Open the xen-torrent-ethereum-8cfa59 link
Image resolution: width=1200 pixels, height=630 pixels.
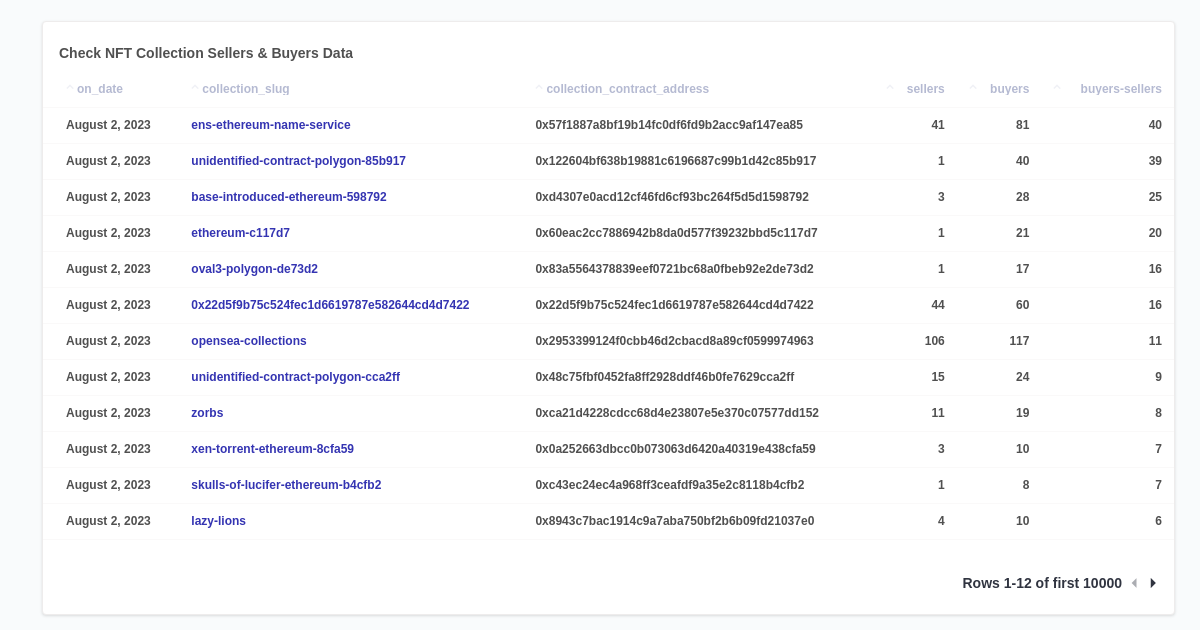(x=271, y=448)
